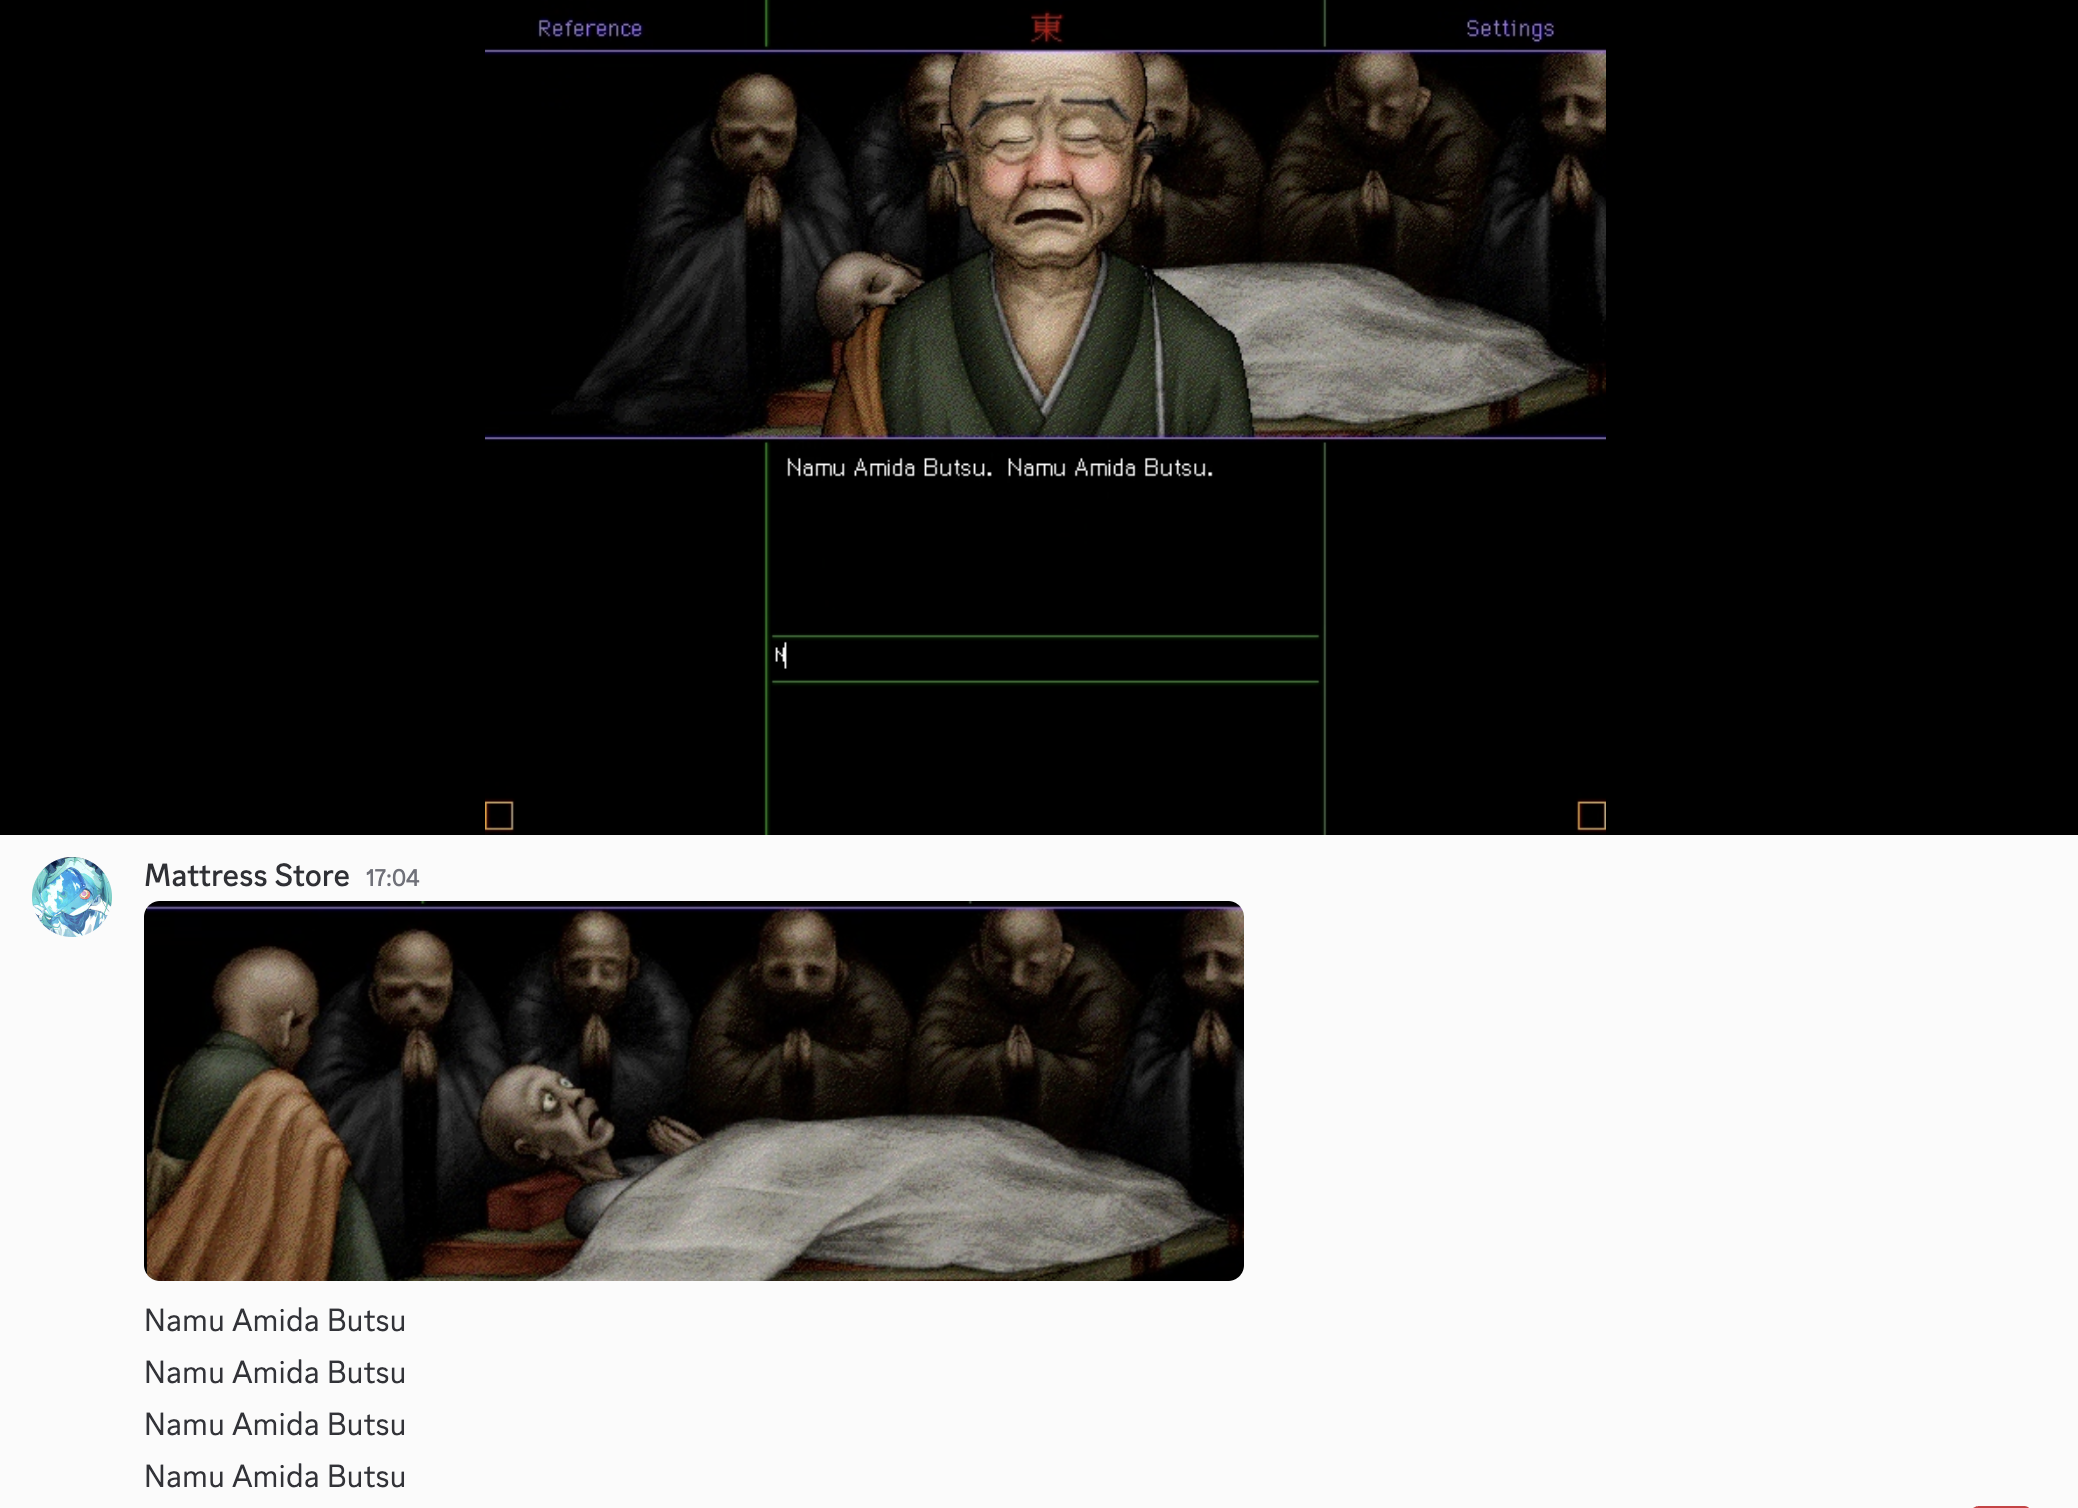The height and width of the screenshot is (1508, 2078).
Task: Click the game text input field
Action: tap(1045, 658)
